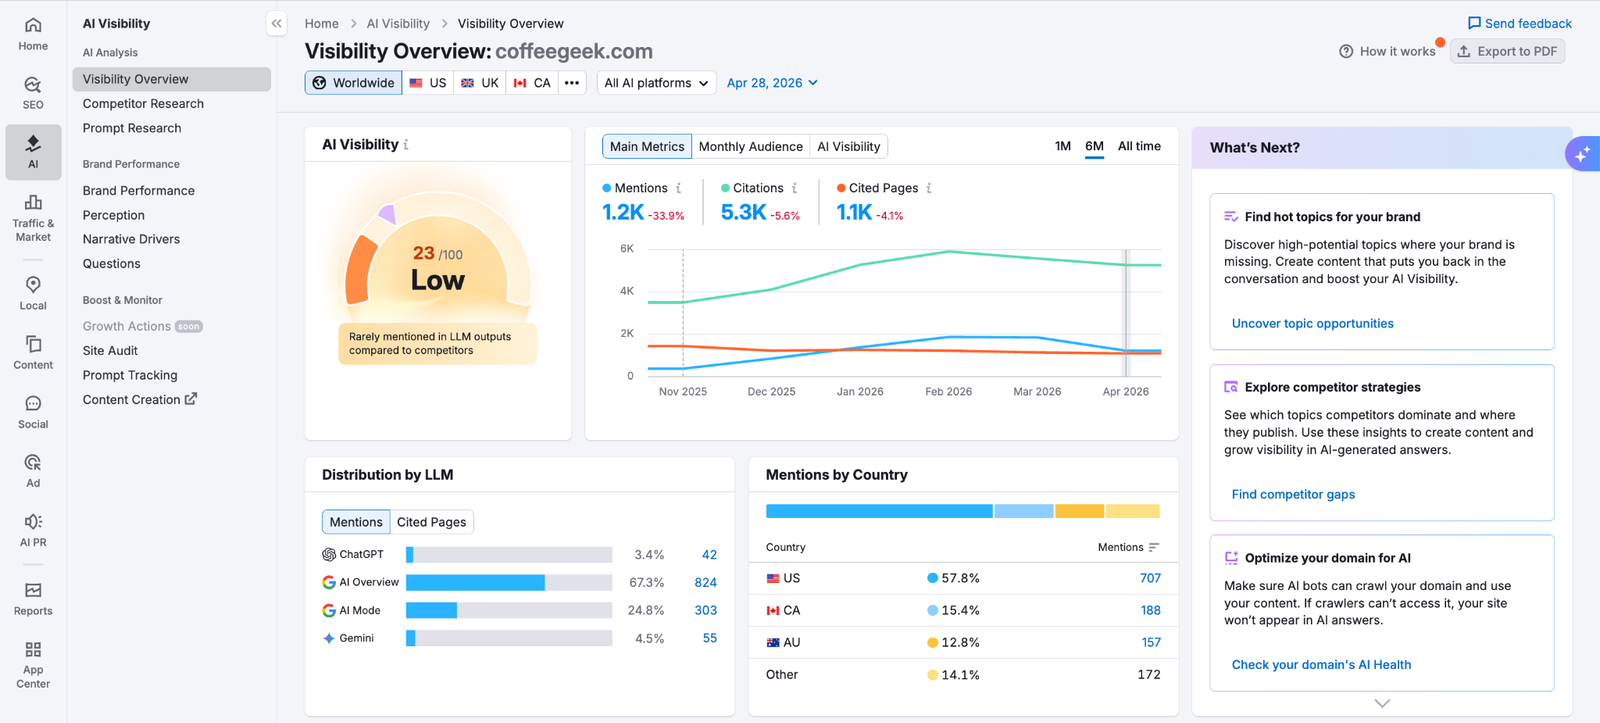Toggle Cited Pages view in Distribution by LLM
The image size is (1600, 723).
pyautogui.click(x=431, y=522)
